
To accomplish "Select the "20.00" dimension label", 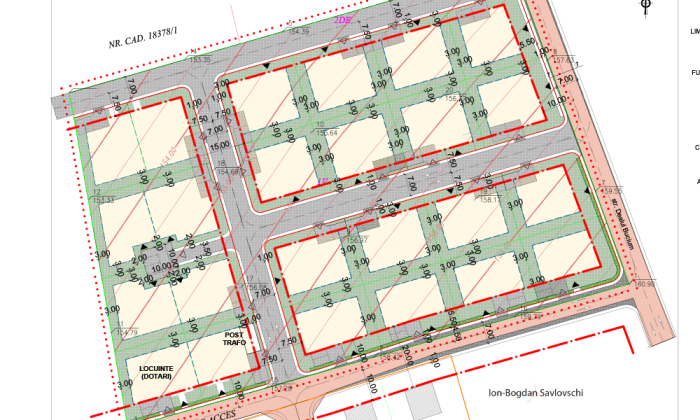I will point(407,356).
